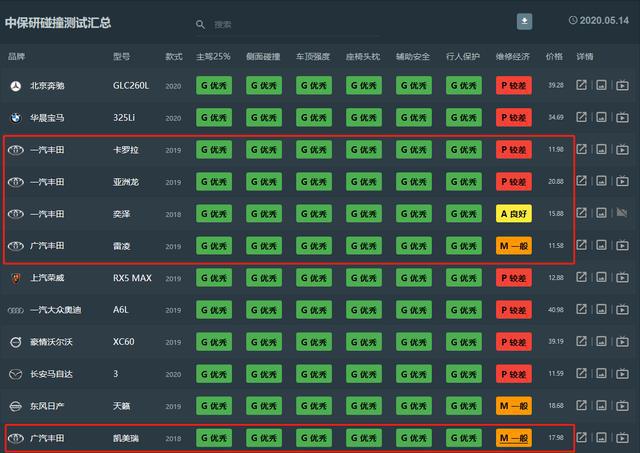Play video icon for 天籁 row

click(622, 405)
